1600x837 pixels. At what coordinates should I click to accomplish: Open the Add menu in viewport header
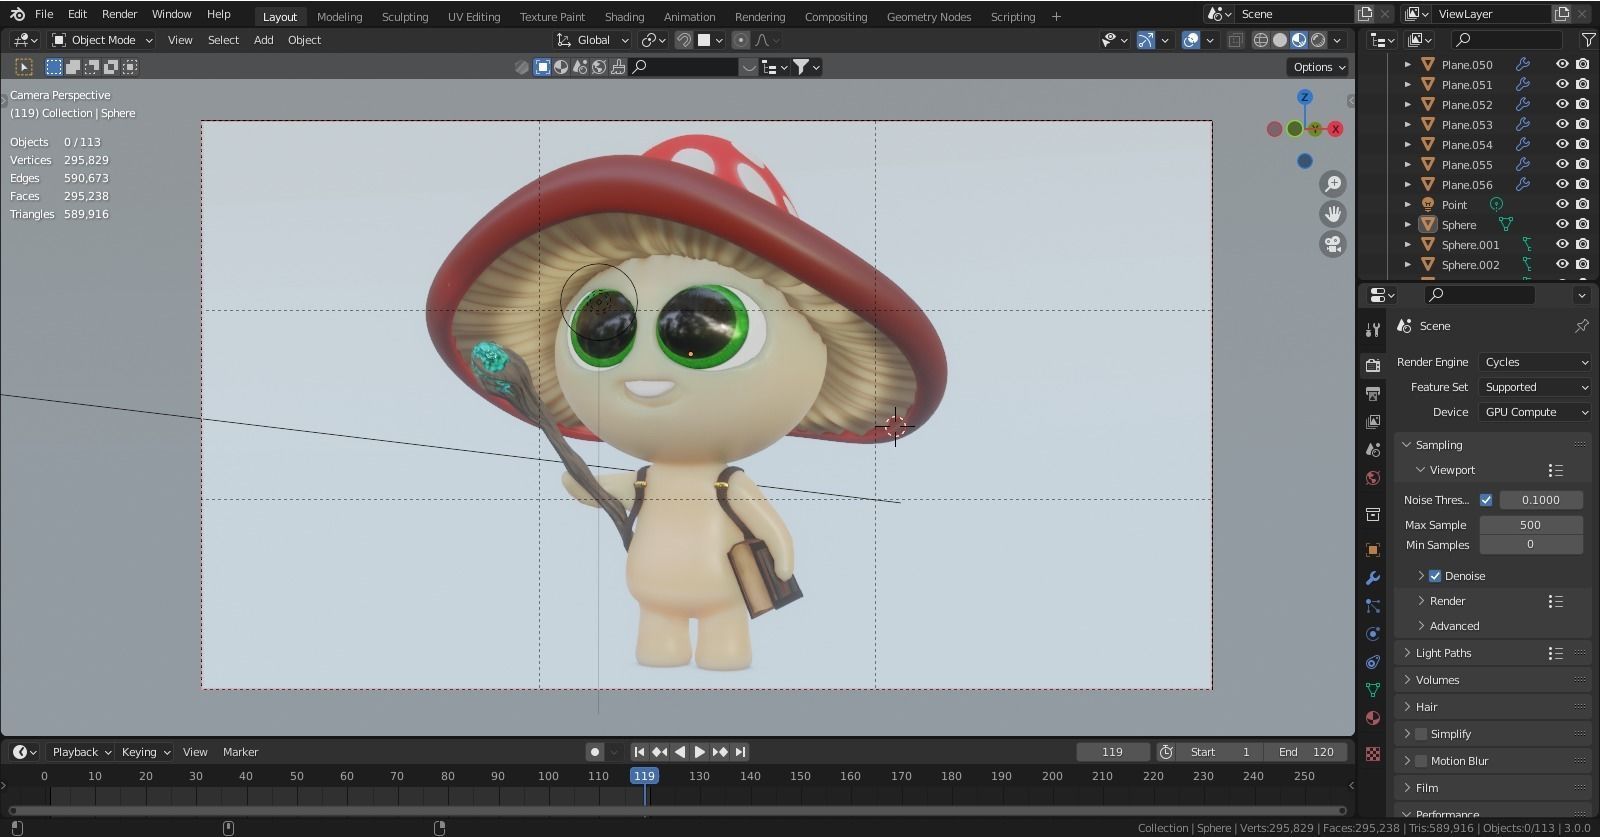(x=263, y=40)
